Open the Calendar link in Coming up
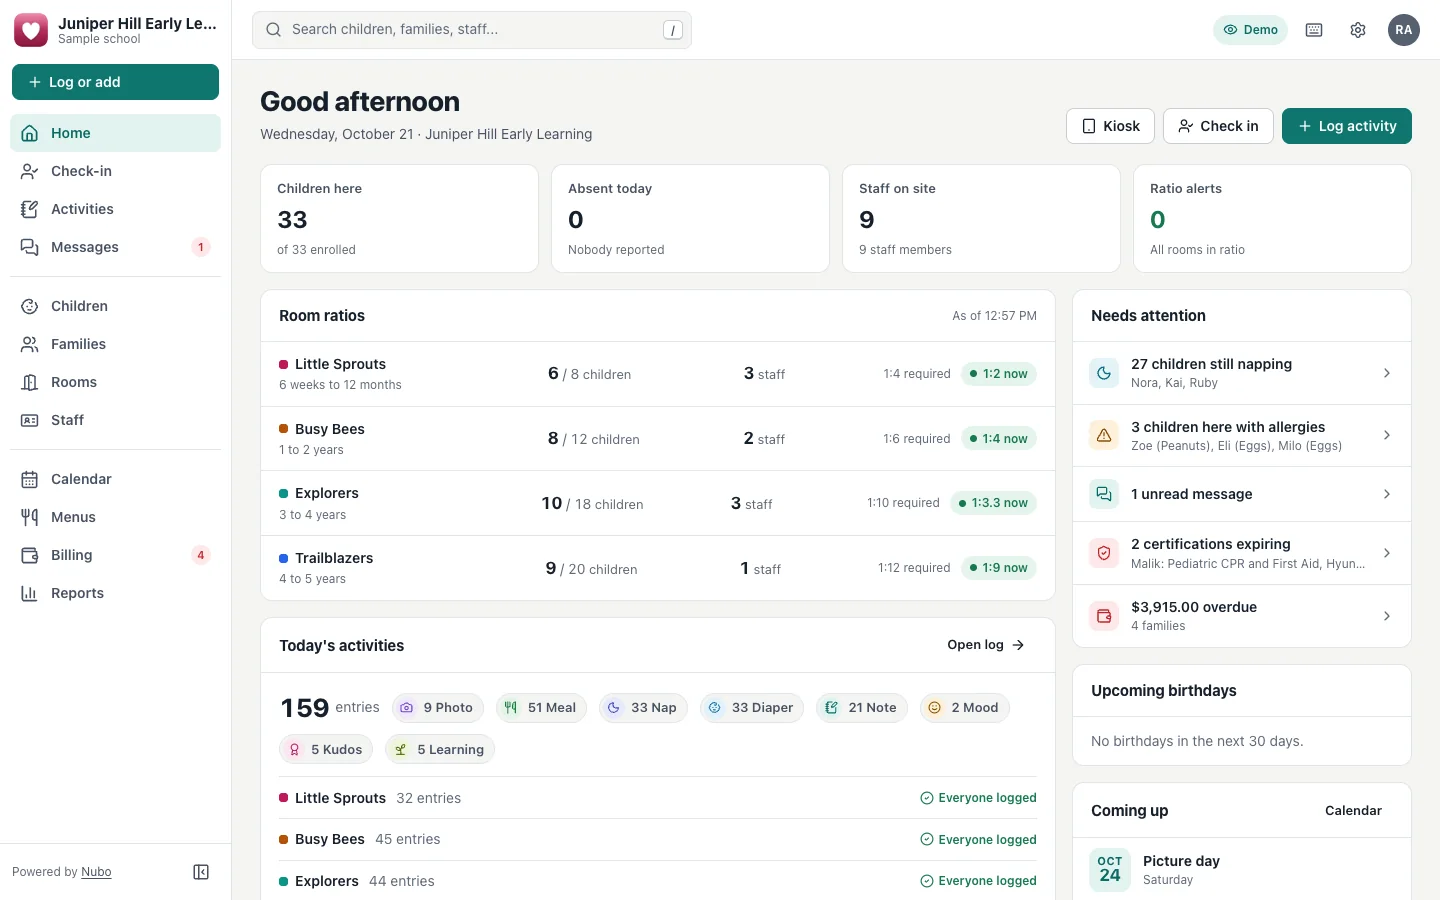 (x=1353, y=811)
